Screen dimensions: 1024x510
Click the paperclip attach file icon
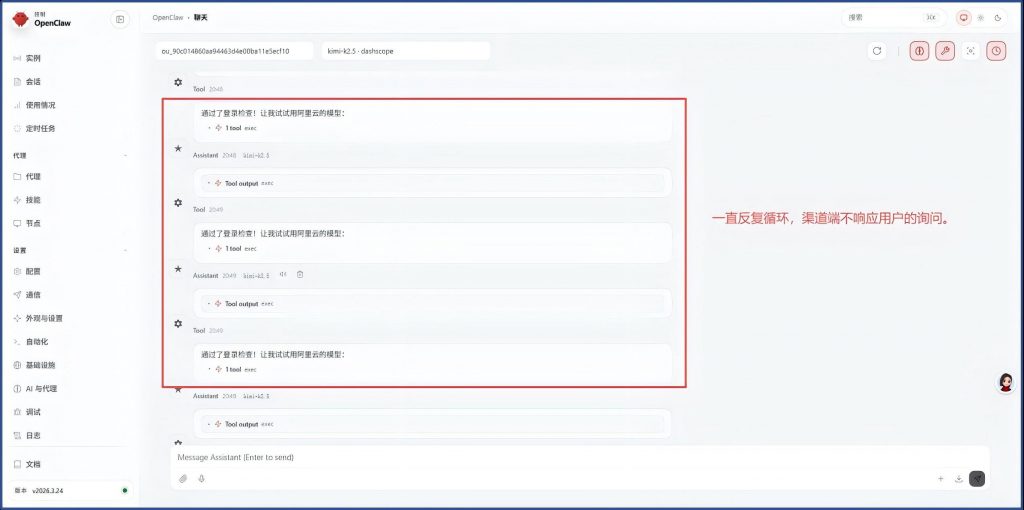tap(183, 479)
